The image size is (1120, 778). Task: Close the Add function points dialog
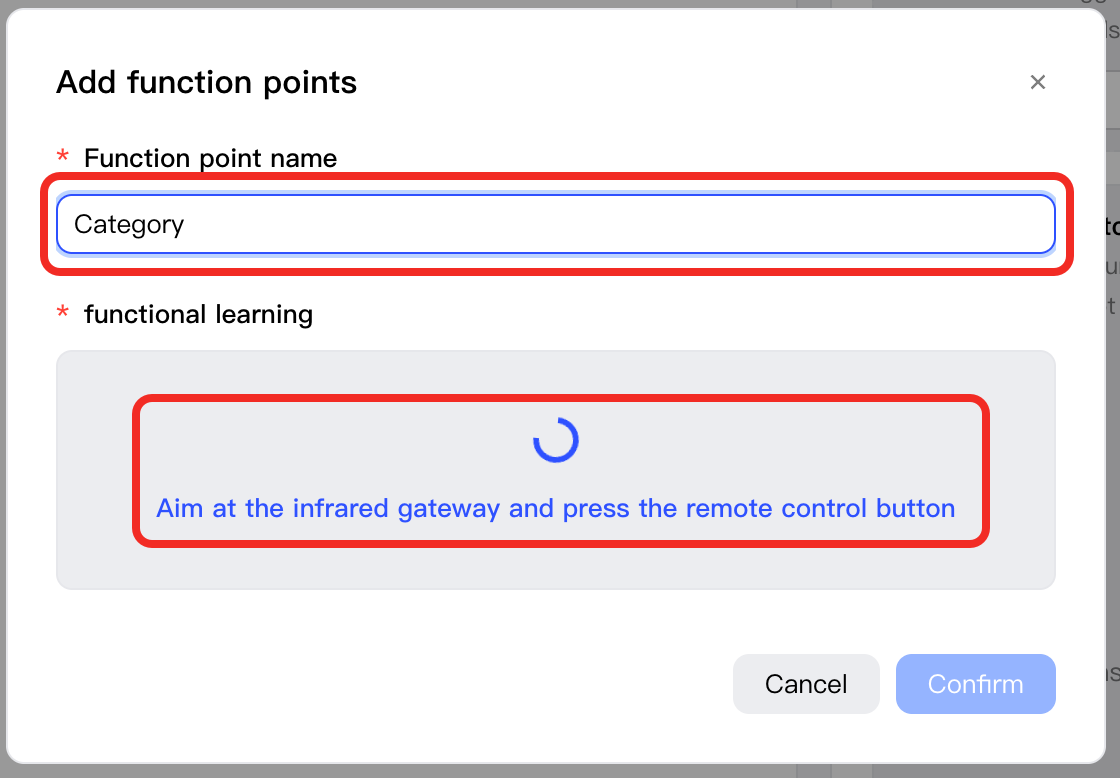tap(1038, 82)
